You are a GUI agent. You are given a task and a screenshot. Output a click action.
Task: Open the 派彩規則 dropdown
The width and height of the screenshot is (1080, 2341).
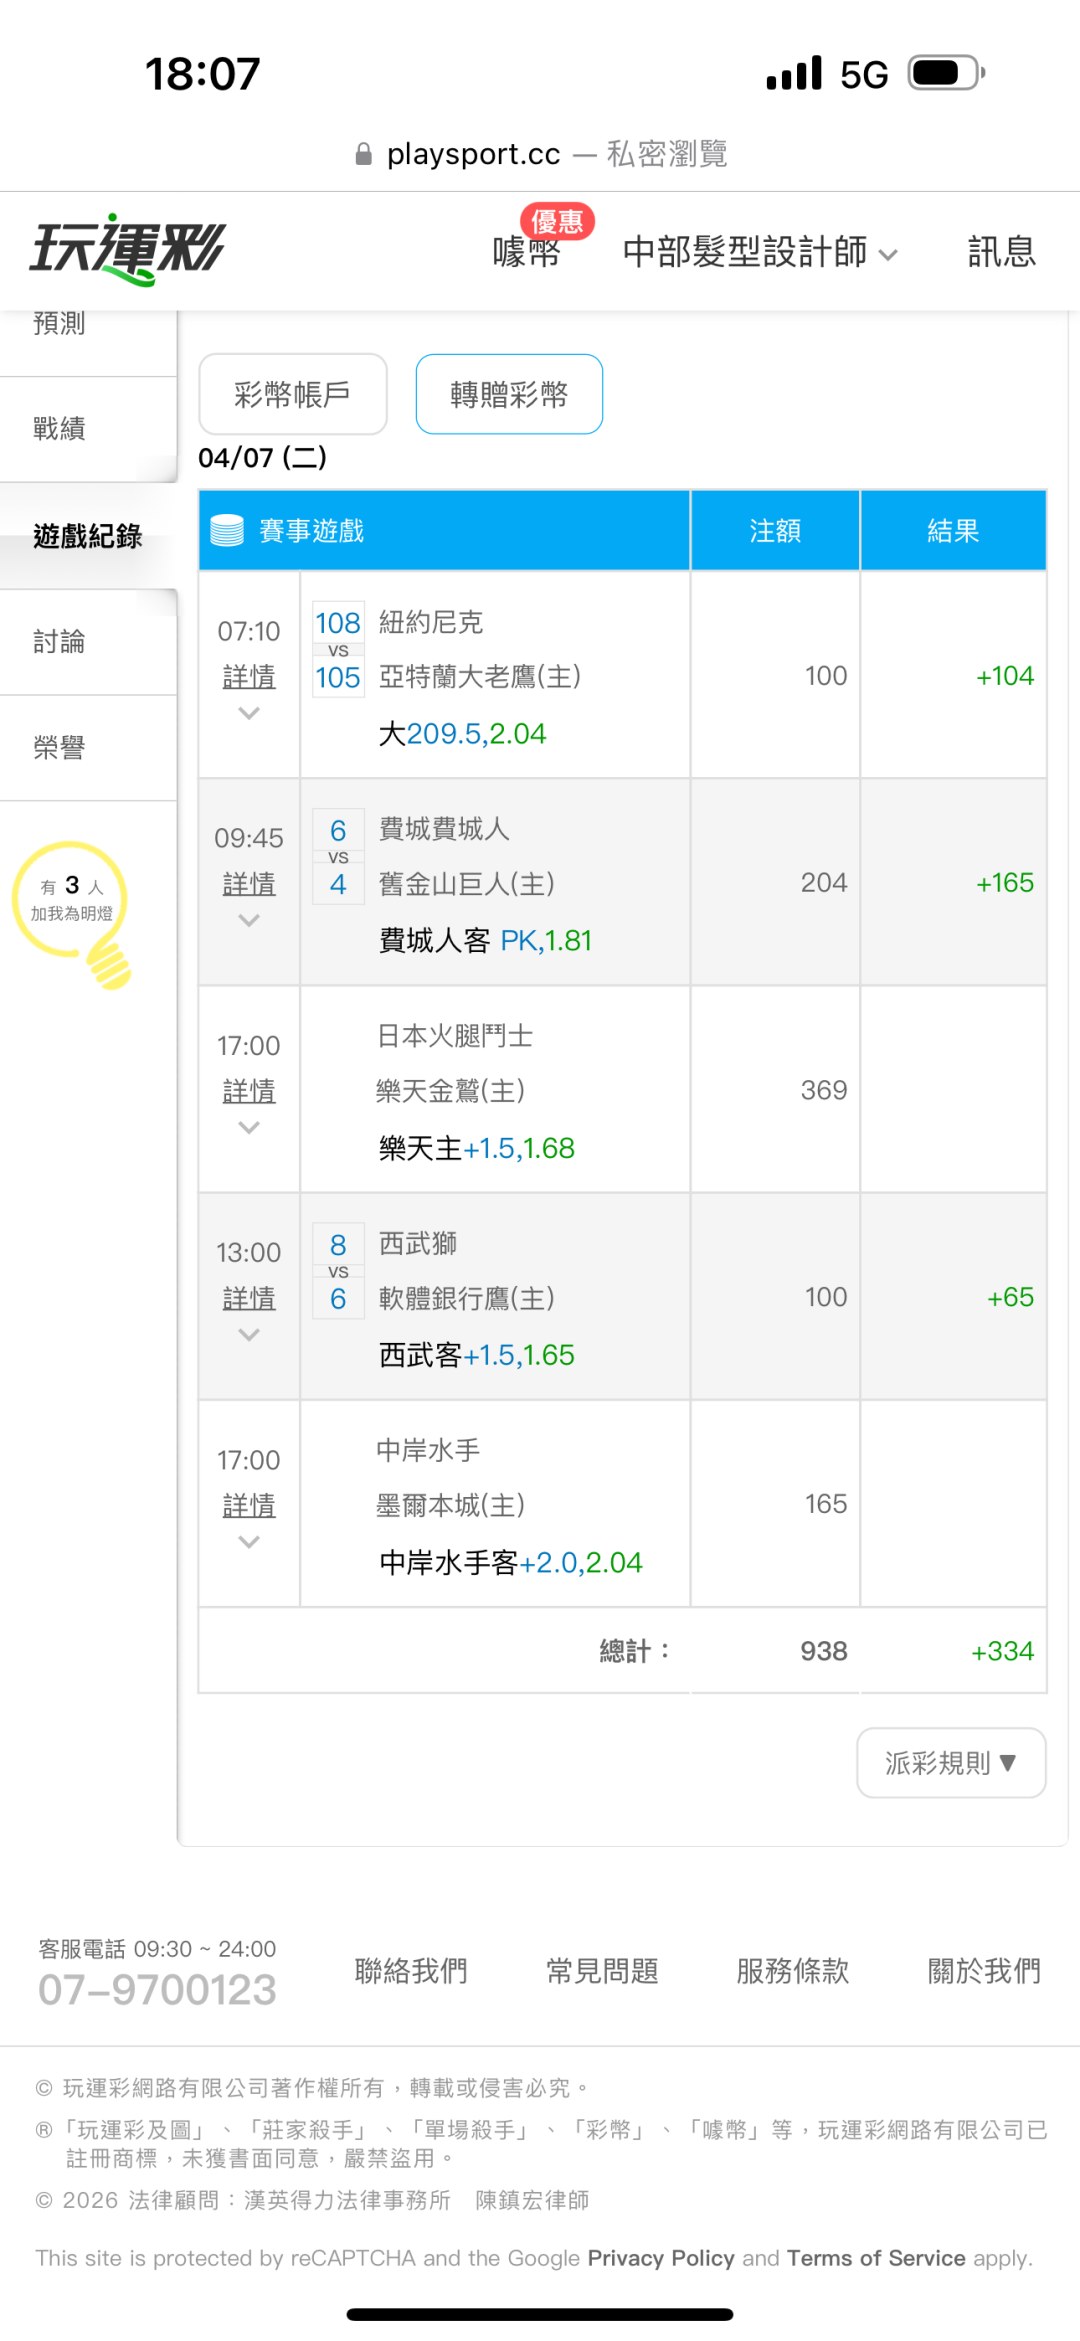click(x=950, y=1763)
